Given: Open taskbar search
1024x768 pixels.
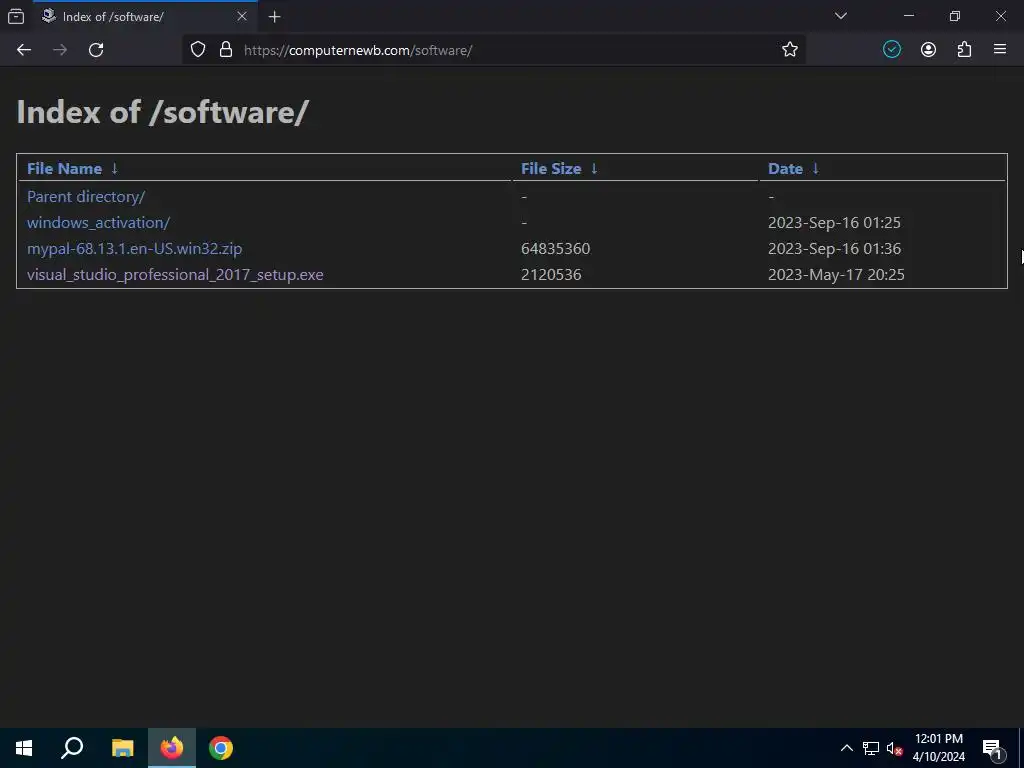Looking at the screenshot, I should tap(72, 748).
